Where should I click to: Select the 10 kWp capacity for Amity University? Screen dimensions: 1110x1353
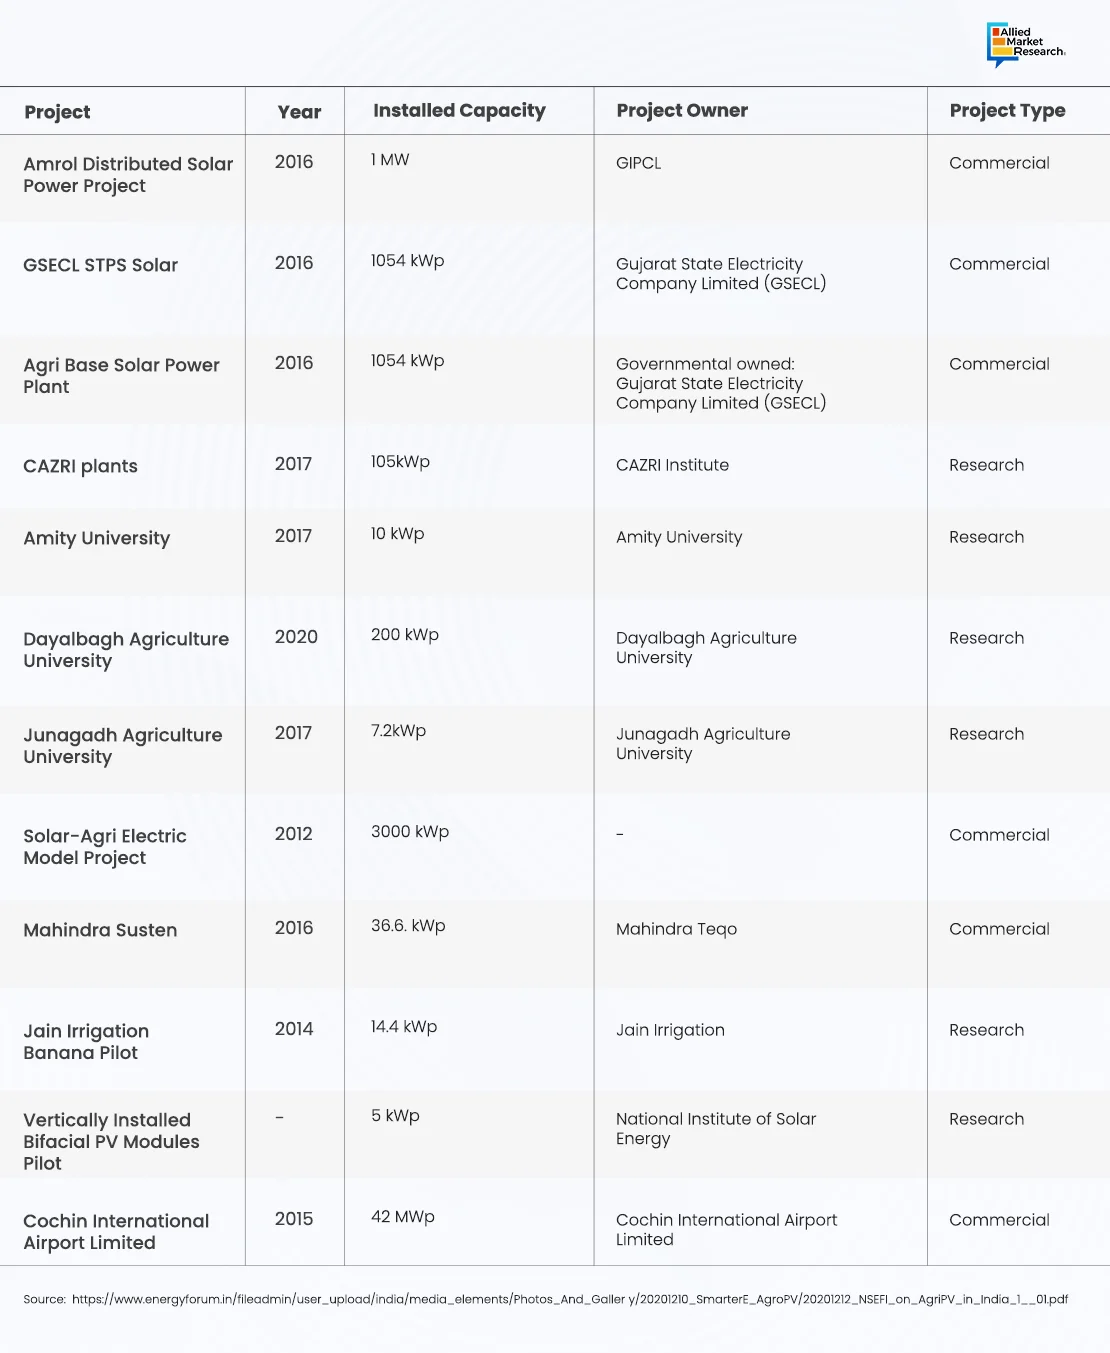397,534
